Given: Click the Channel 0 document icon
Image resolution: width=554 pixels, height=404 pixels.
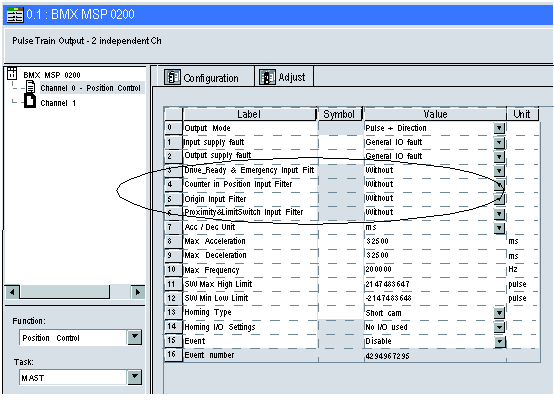Looking at the screenshot, I should tap(30, 87).
